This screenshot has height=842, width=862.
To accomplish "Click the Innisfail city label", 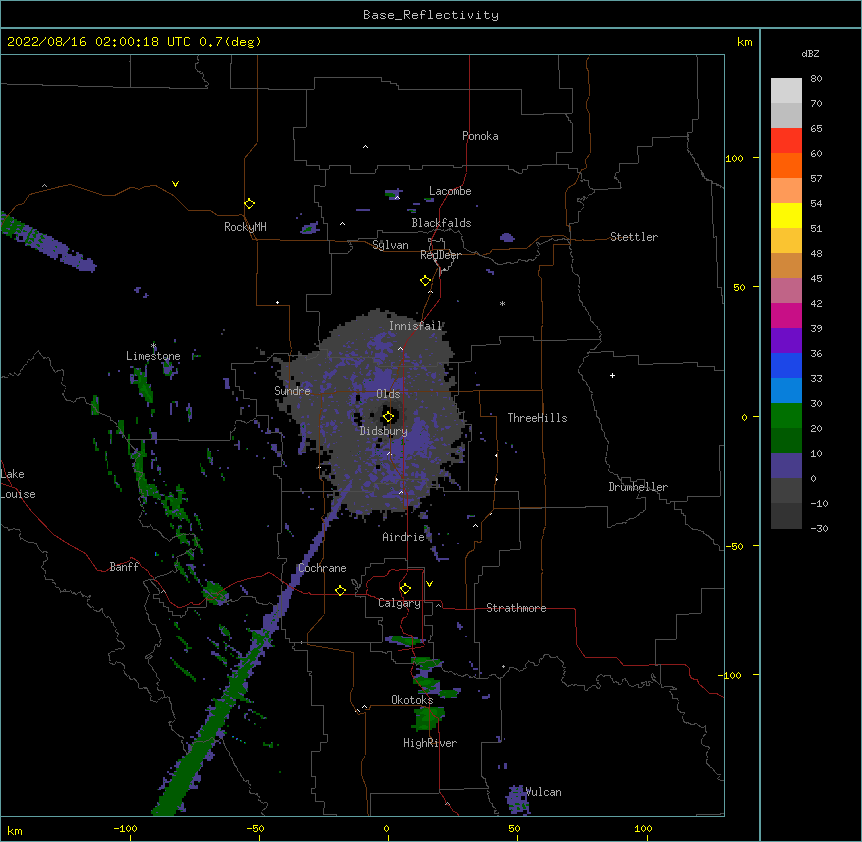I will point(415,326).
